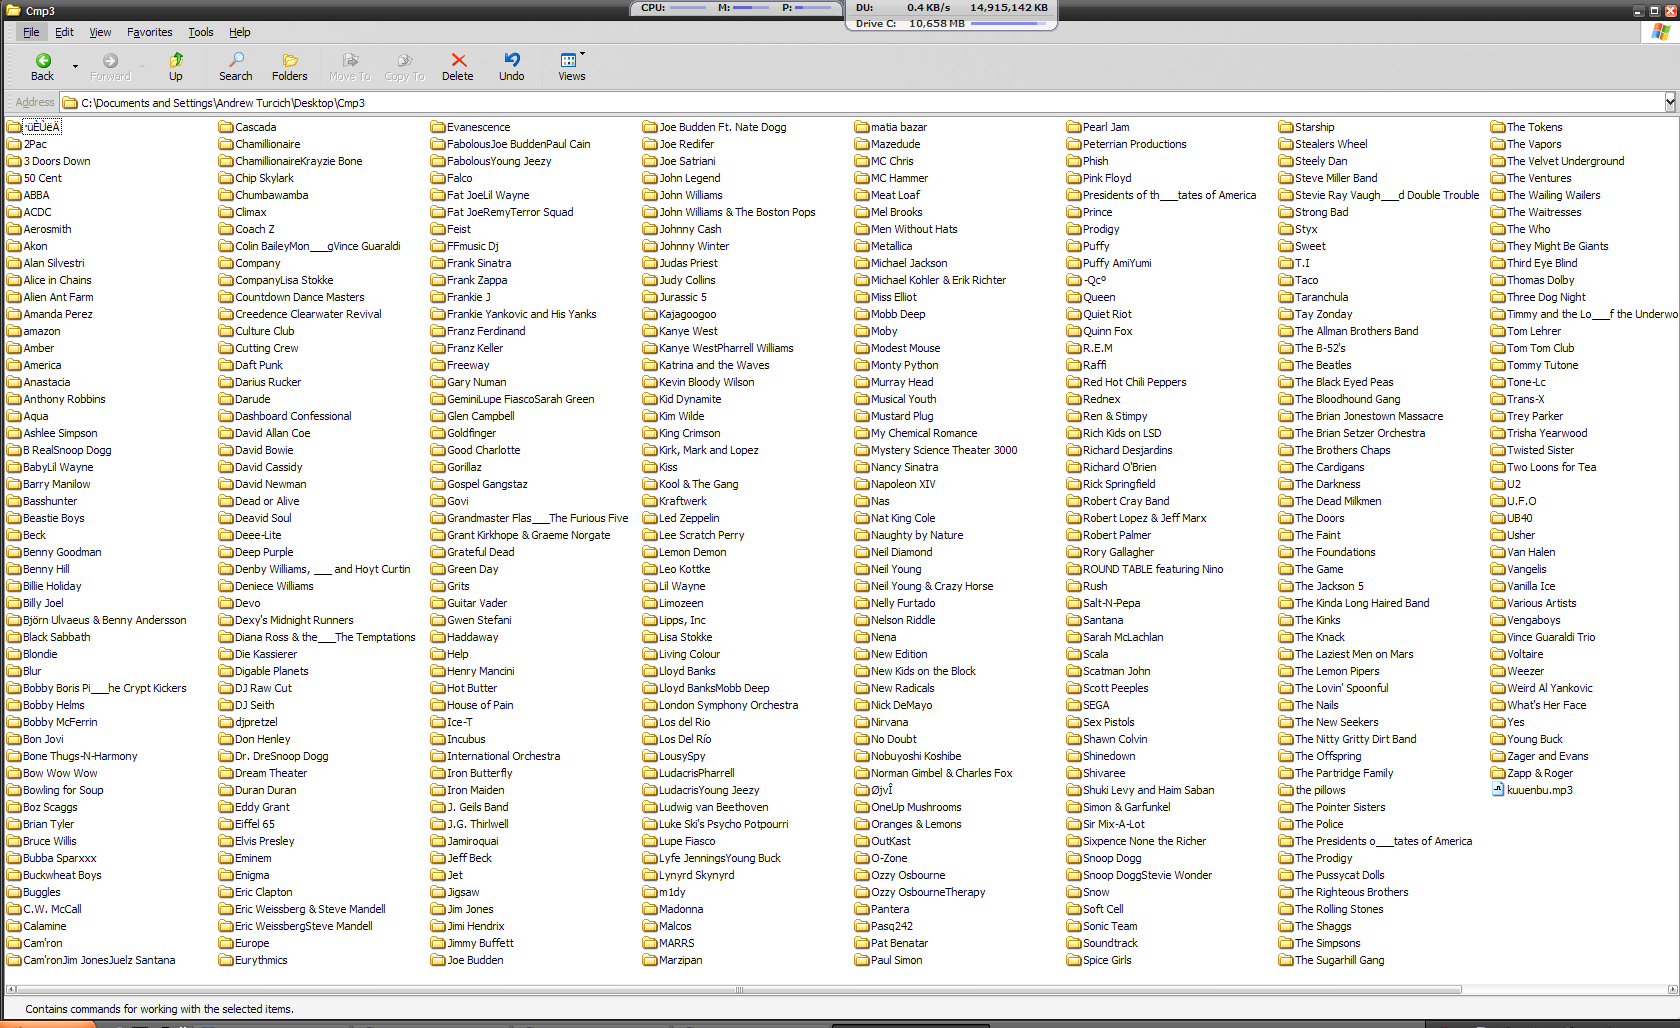1680x1028 pixels.
Task: Open the Back history dropdown arrow
Action: (x=75, y=67)
